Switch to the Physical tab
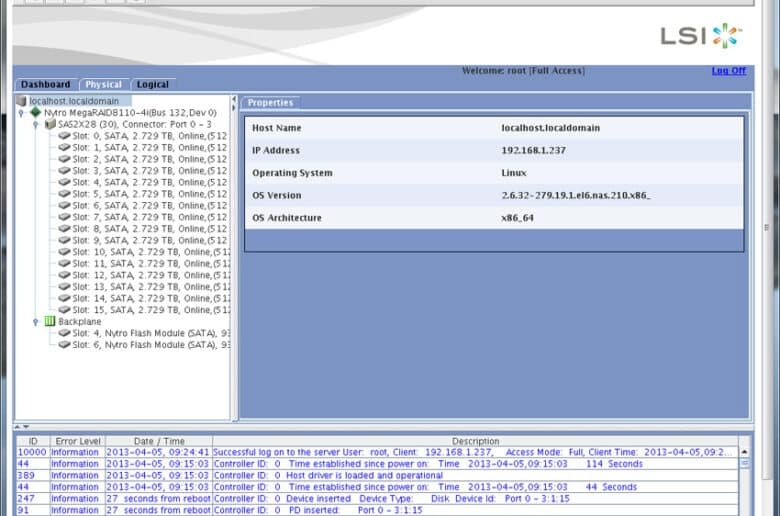The height and width of the screenshot is (516, 780). 103,85
